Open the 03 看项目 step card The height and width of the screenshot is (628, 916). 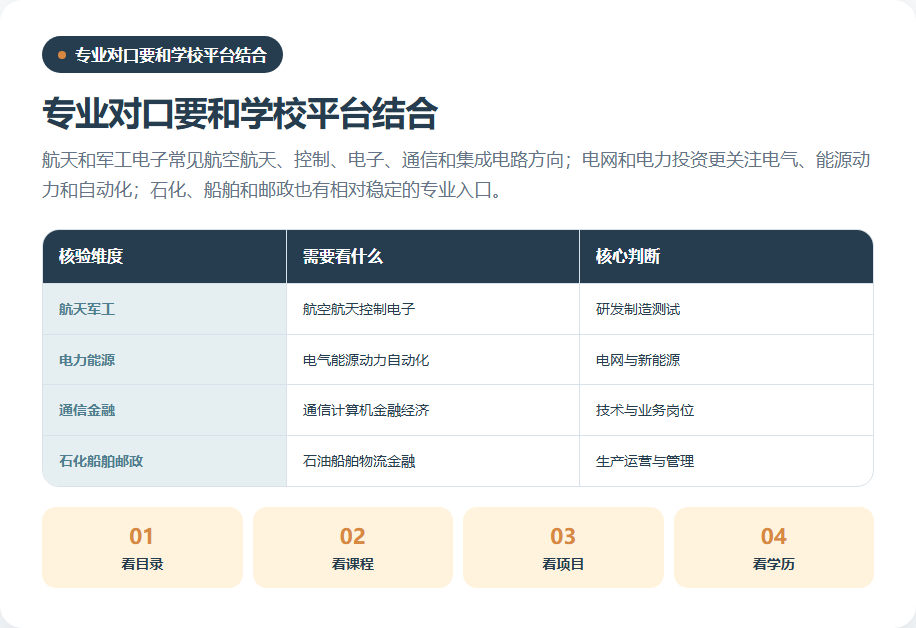click(563, 547)
